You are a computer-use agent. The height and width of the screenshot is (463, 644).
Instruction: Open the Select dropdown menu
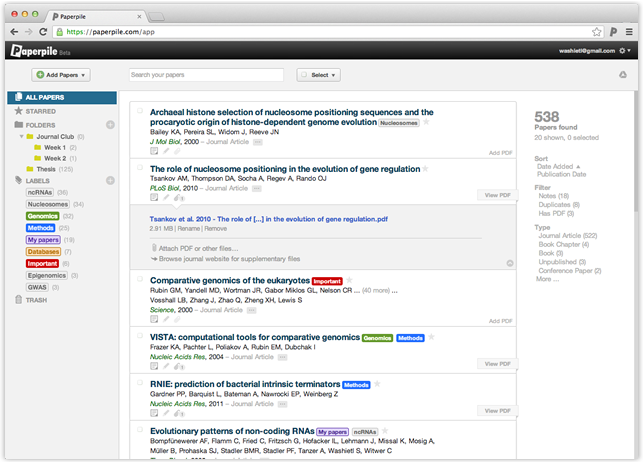click(x=319, y=75)
